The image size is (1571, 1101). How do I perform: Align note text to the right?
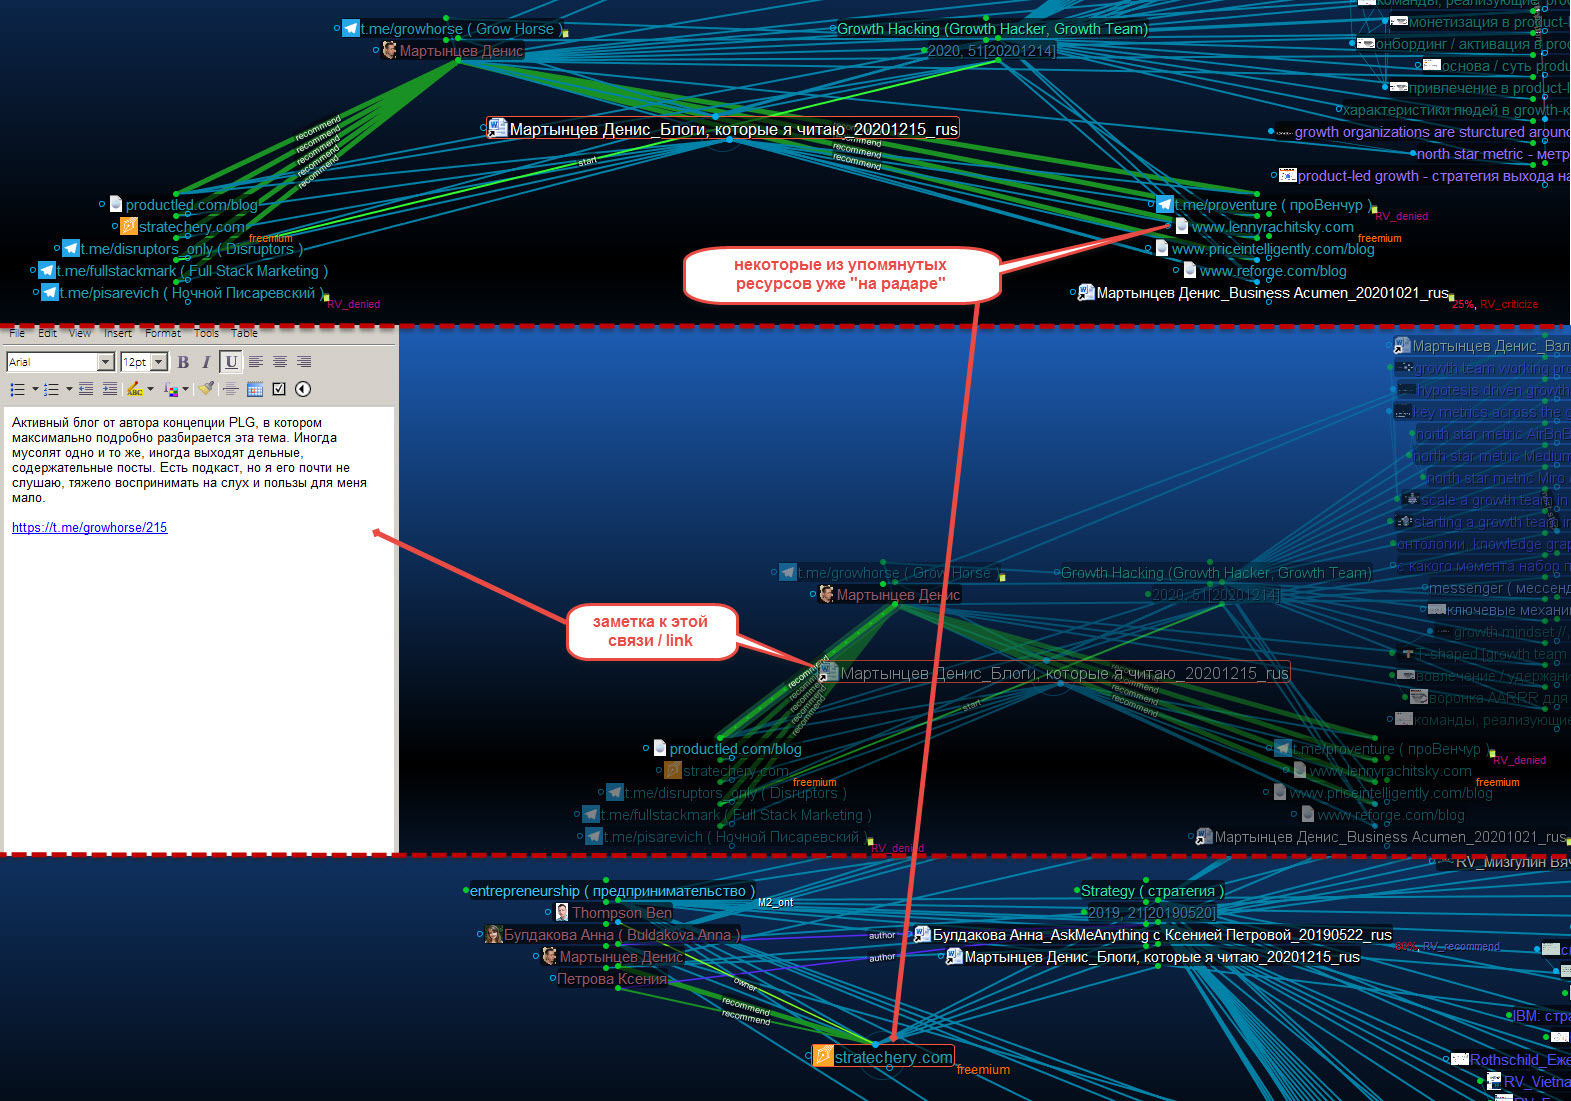tap(304, 362)
